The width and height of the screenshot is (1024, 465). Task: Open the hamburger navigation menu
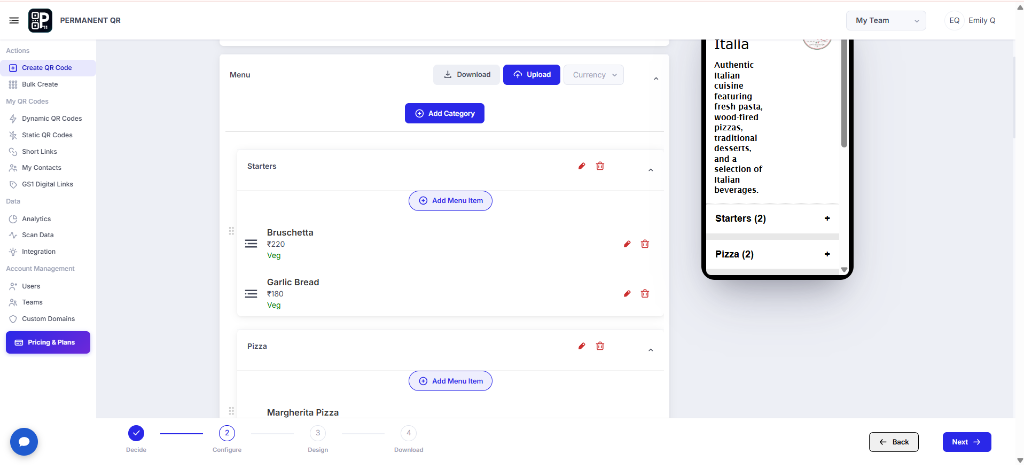click(x=14, y=20)
